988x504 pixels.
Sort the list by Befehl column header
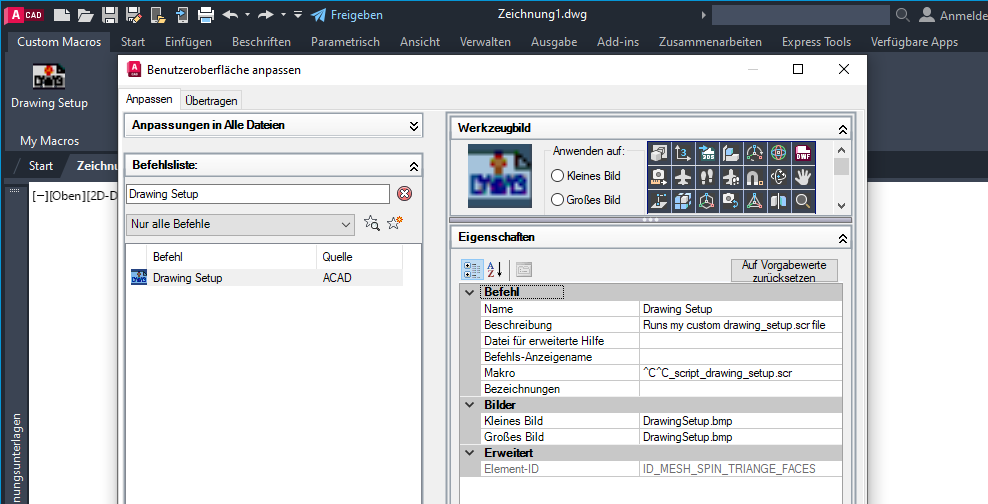231,257
